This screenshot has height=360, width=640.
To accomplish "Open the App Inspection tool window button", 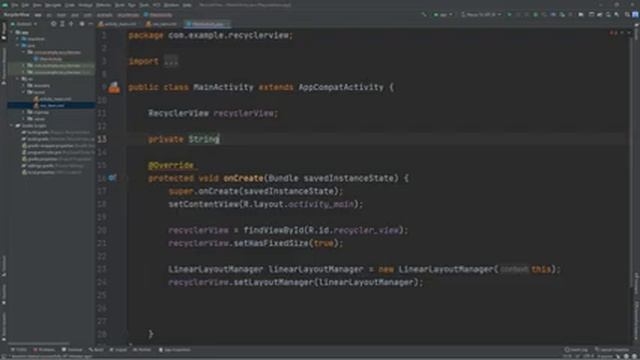I will [174, 350].
